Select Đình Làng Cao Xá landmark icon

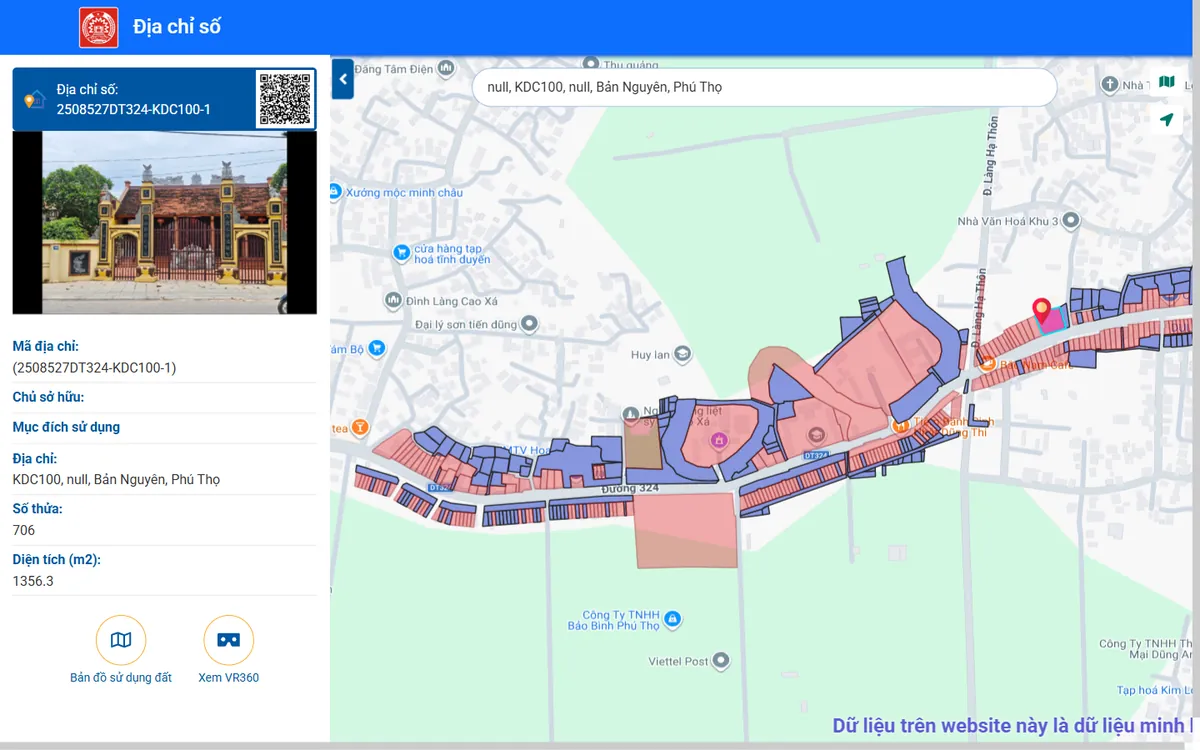pos(393,300)
